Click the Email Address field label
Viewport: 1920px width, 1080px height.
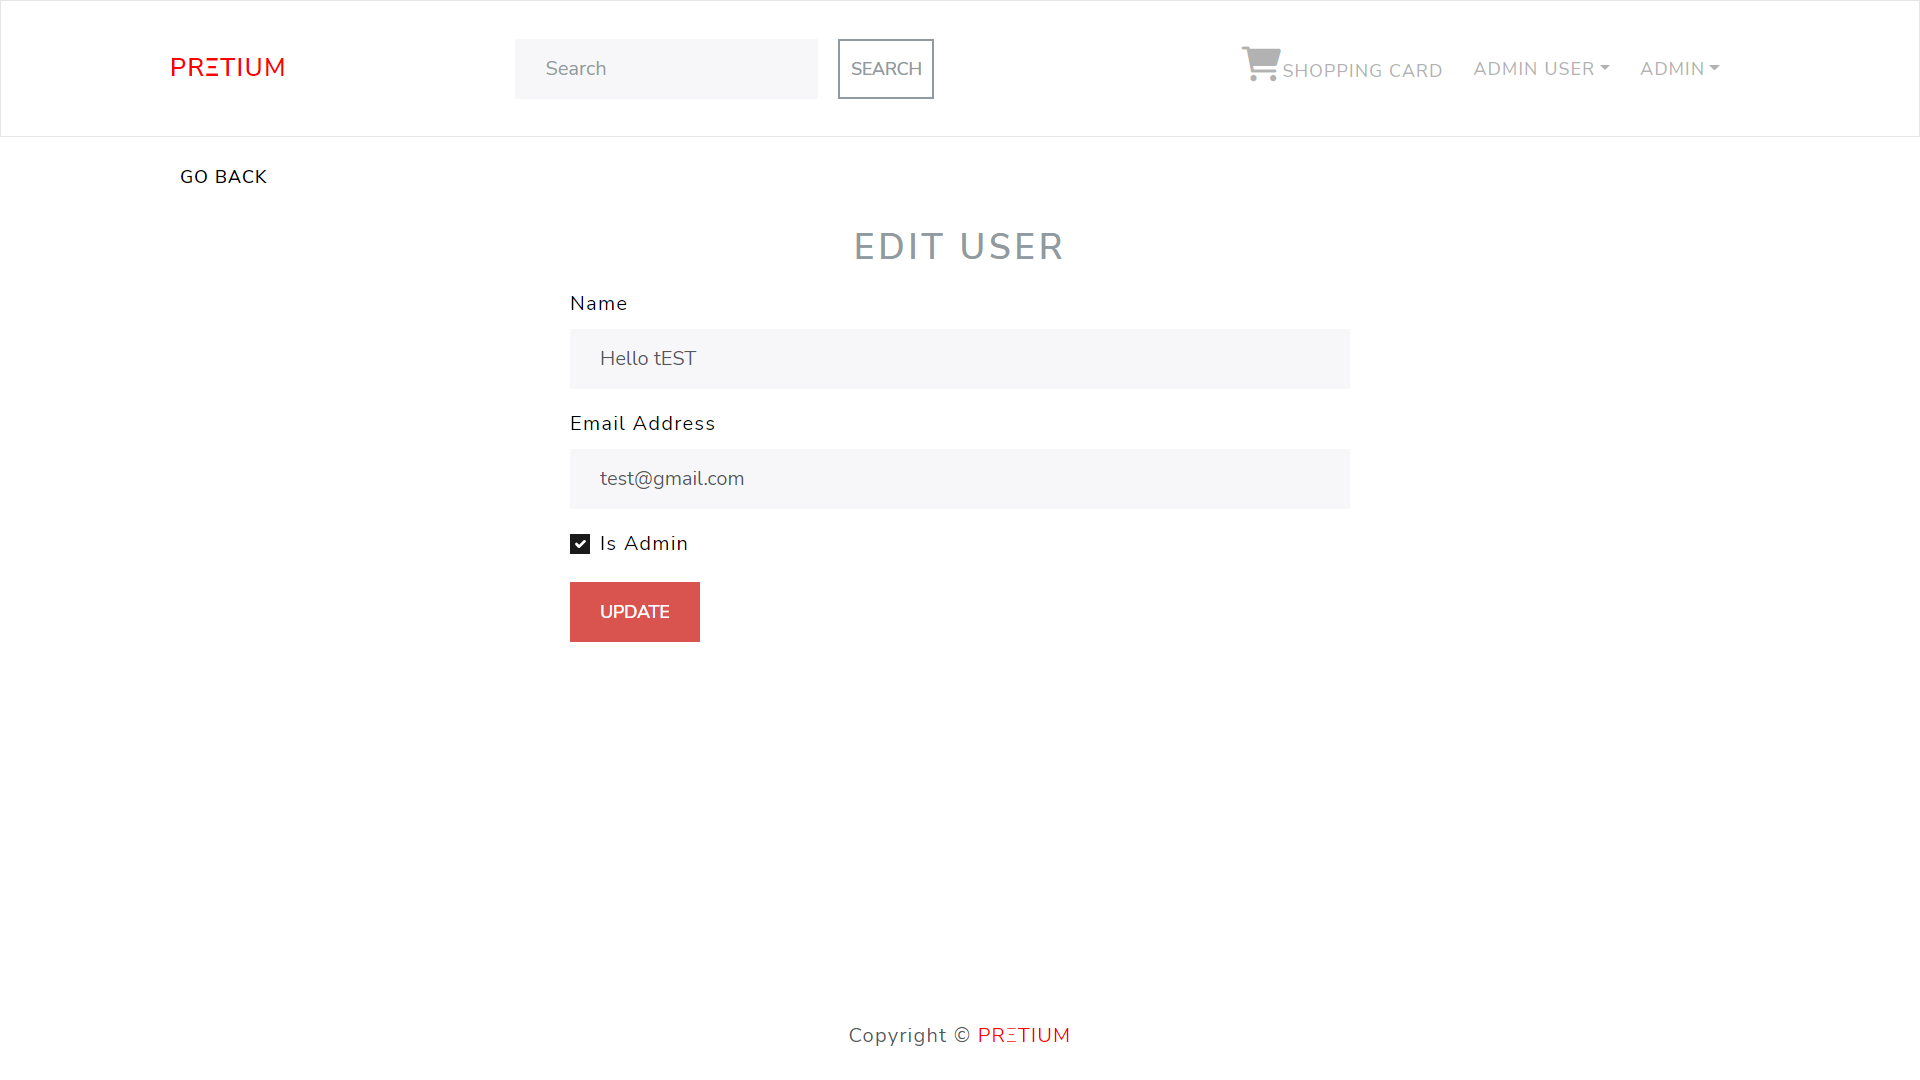[642, 423]
